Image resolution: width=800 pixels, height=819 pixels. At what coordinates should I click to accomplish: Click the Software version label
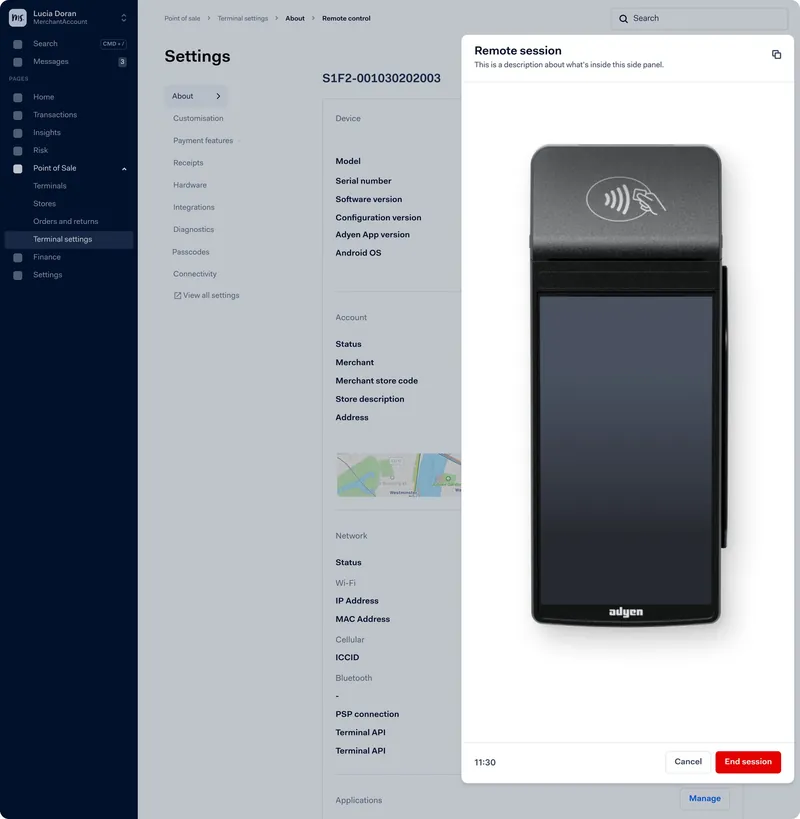tap(369, 199)
